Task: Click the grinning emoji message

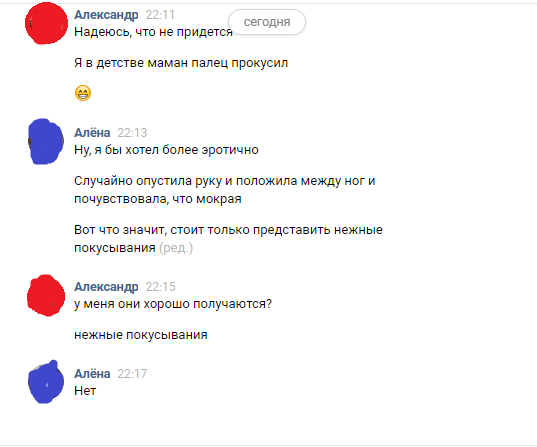Action: (x=83, y=93)
